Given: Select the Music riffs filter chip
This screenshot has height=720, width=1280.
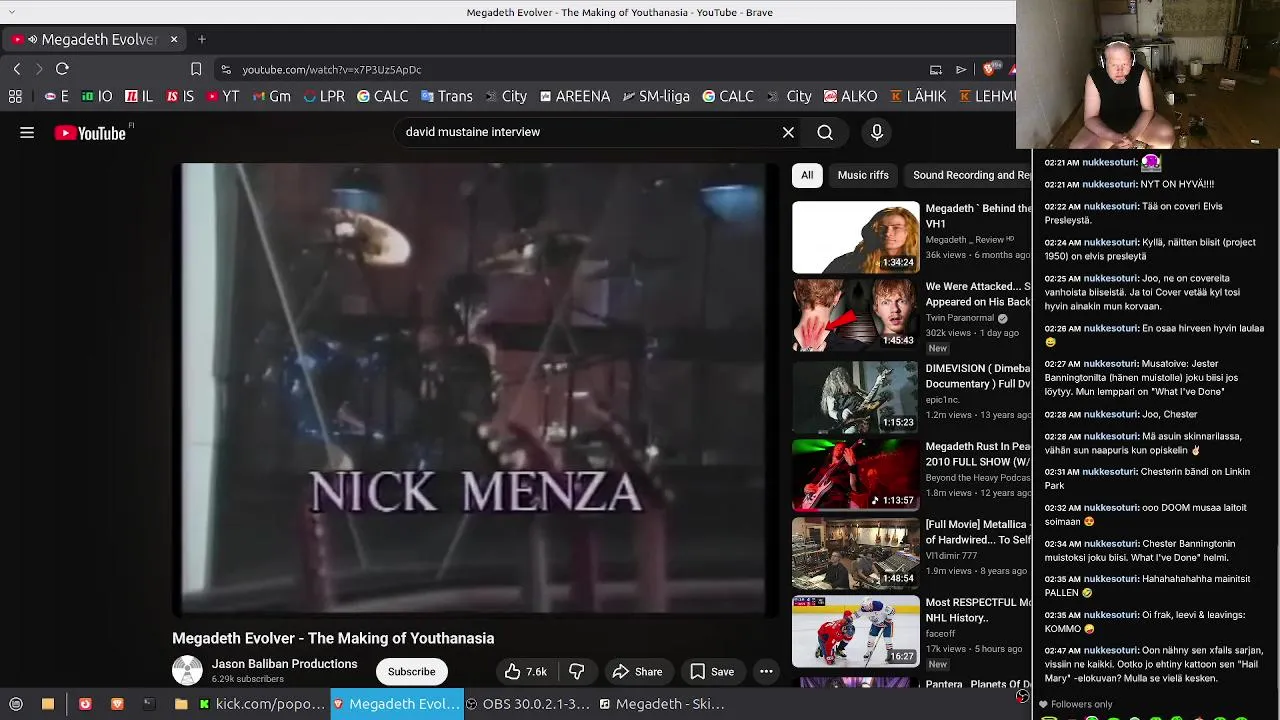Looking at the screenshot, I should click(863, 175).
